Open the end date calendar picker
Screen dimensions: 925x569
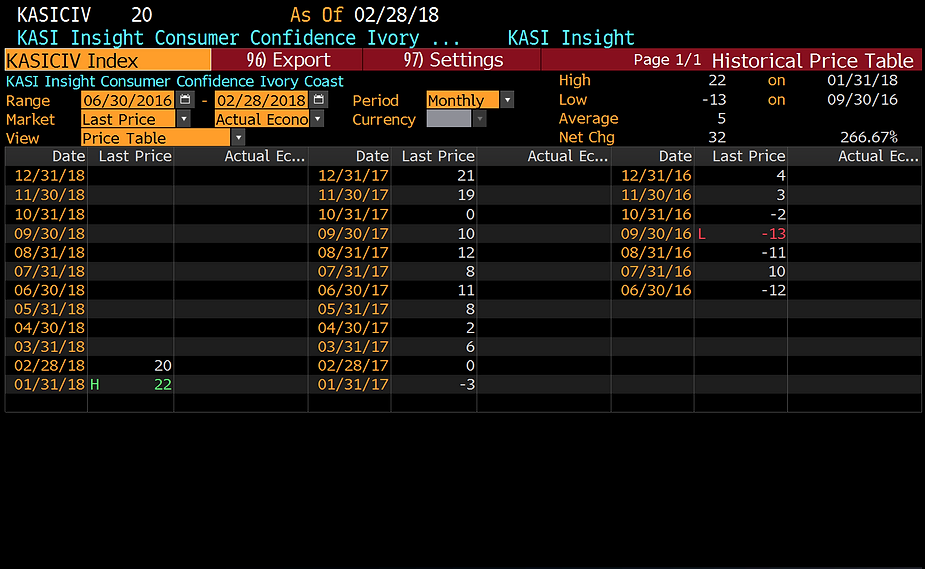tap(318, 100)
